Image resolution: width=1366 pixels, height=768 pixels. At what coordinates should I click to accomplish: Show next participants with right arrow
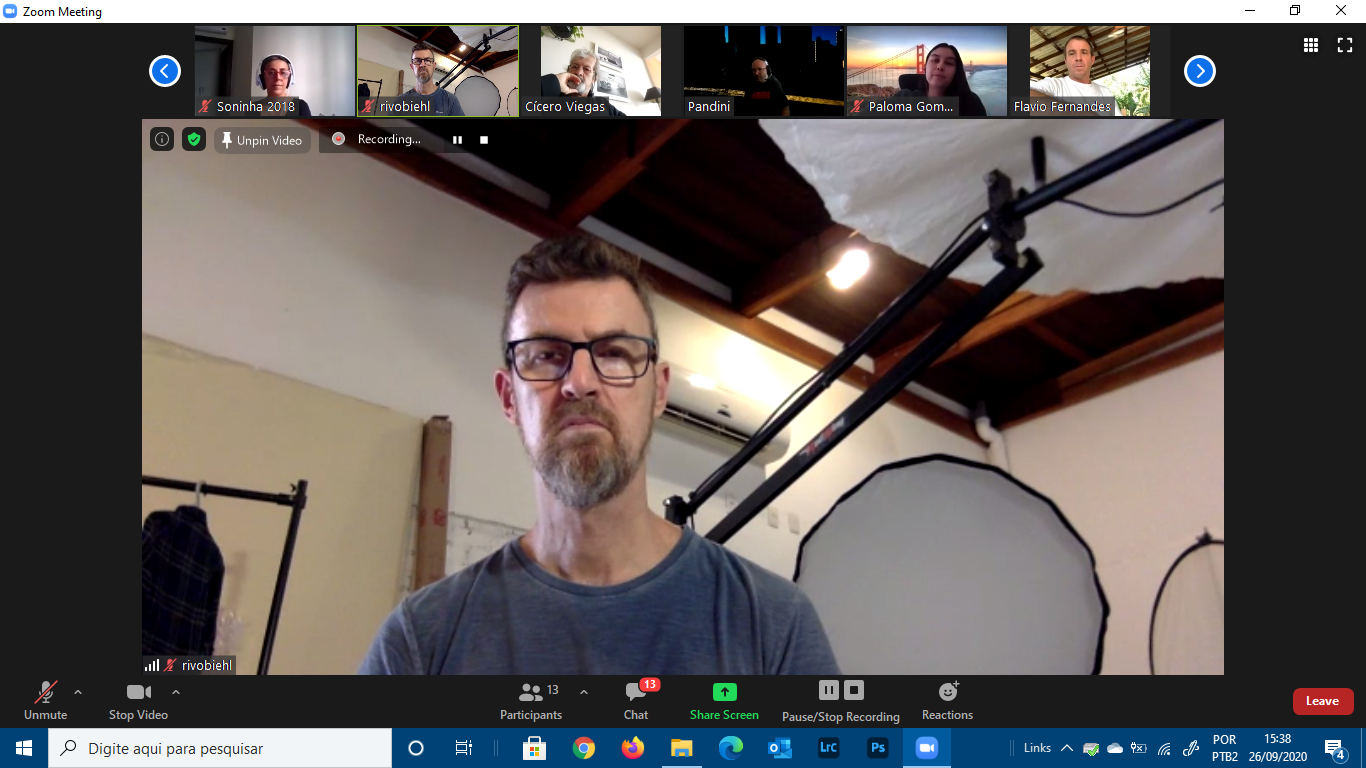tap(1199, 71)
